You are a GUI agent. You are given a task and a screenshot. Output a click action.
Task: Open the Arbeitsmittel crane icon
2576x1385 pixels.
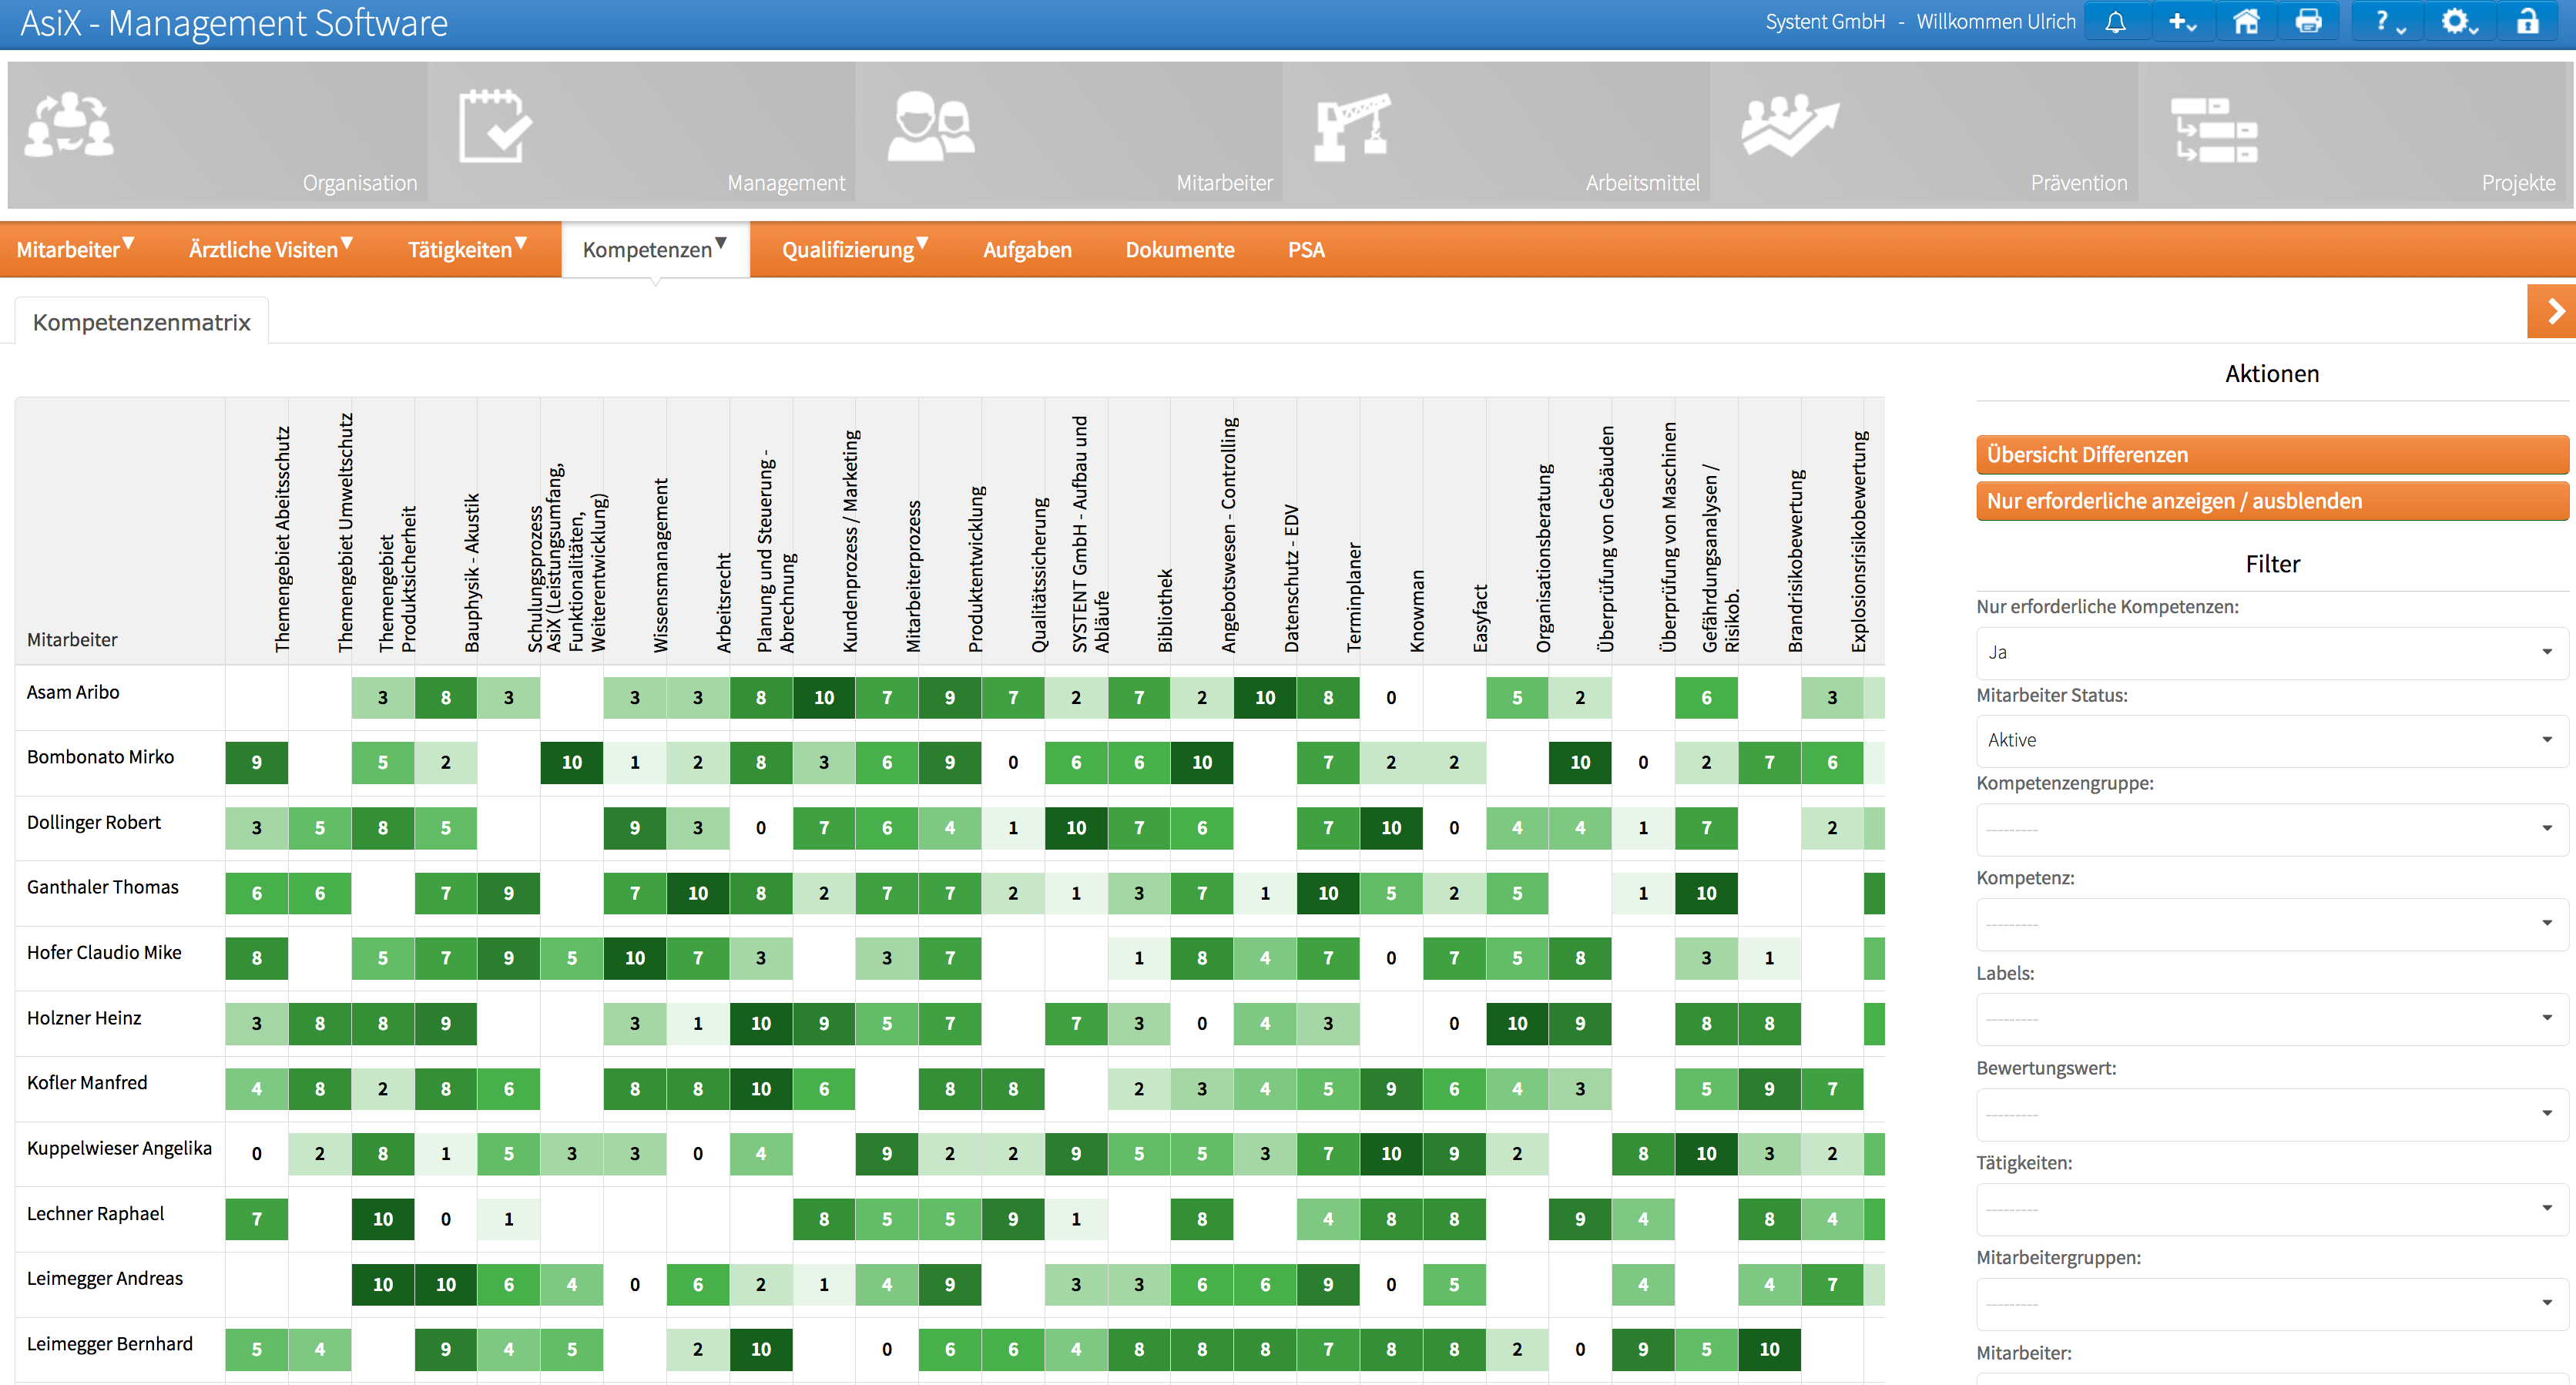pos(1352,126)
